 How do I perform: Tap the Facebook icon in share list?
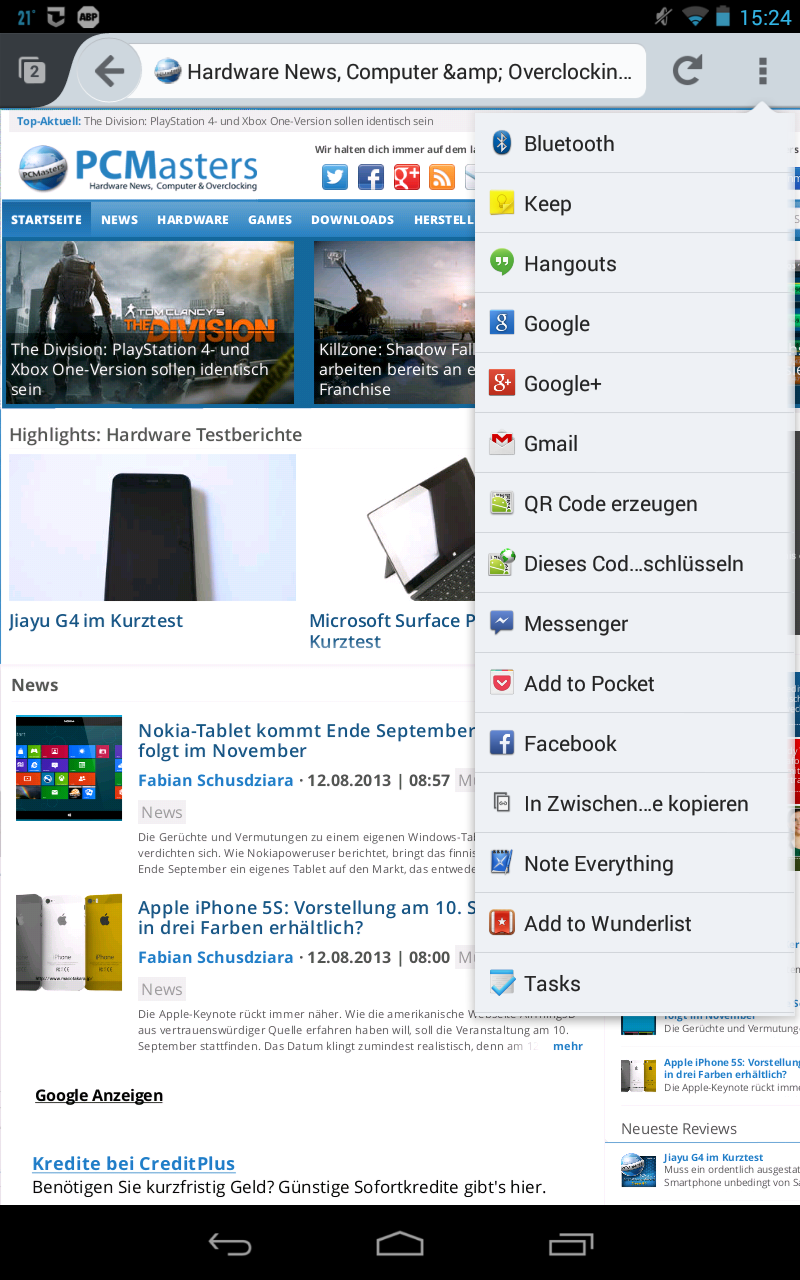502,743
